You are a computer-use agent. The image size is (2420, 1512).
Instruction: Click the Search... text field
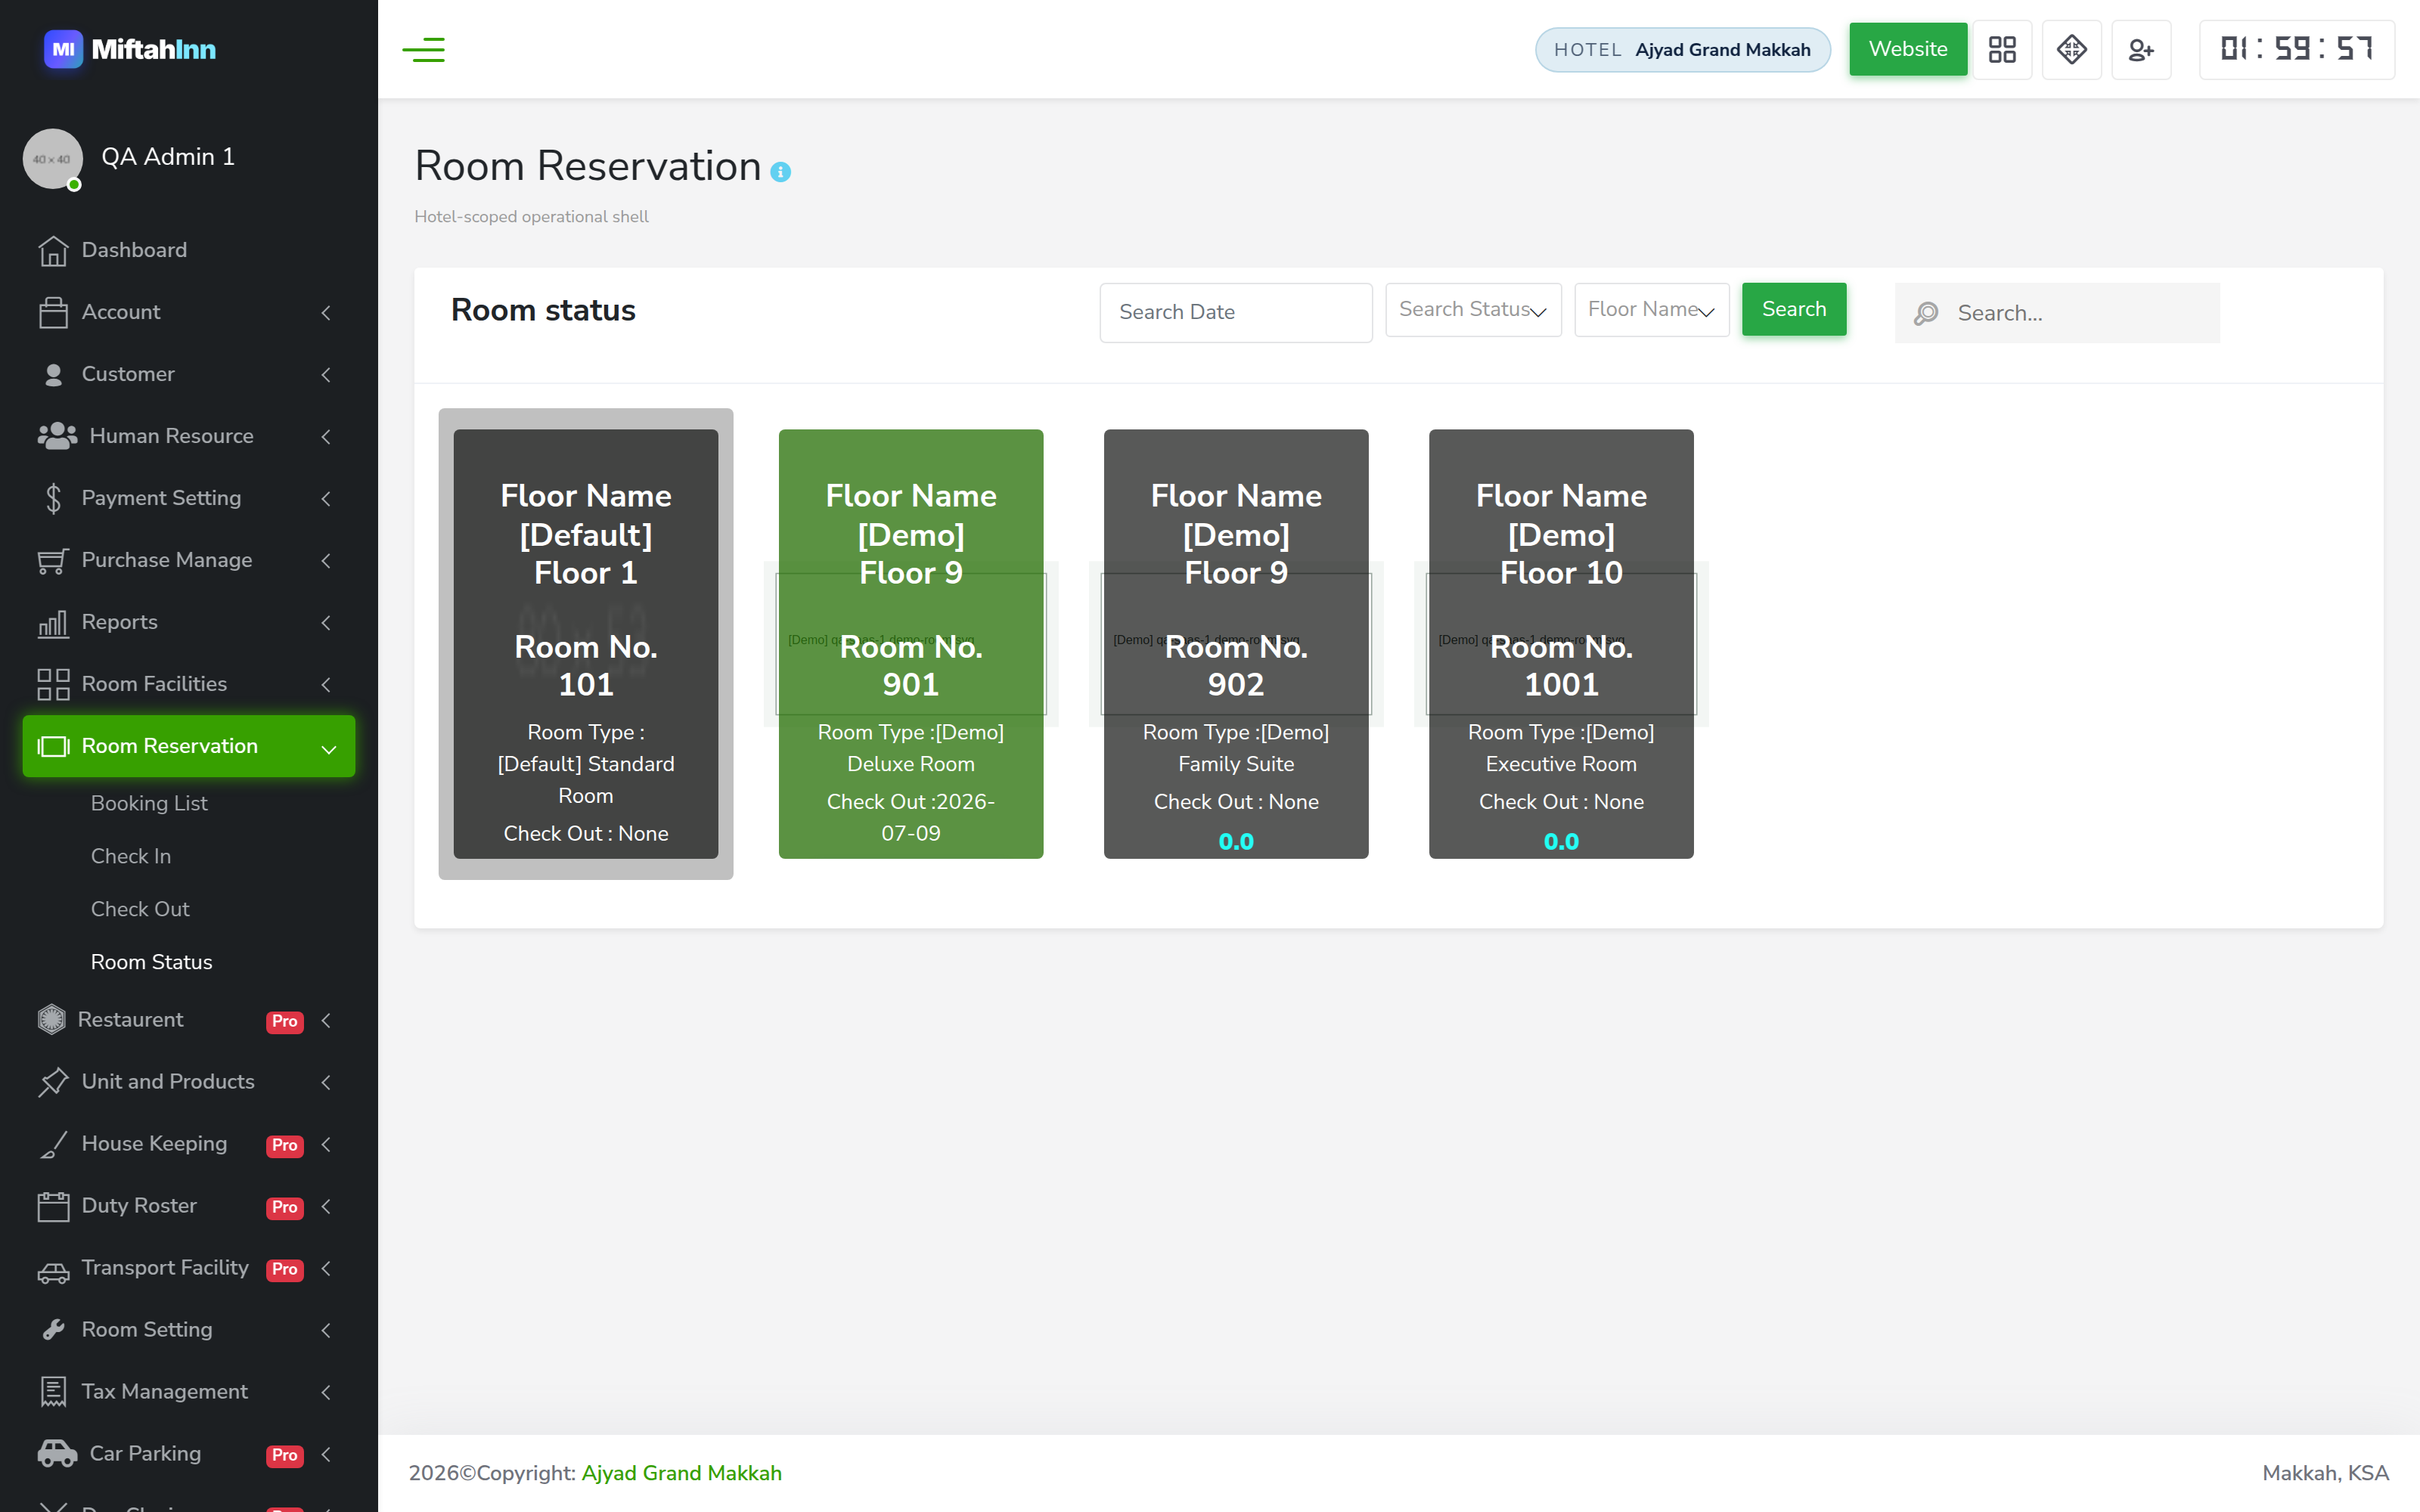coord(2057,313)
